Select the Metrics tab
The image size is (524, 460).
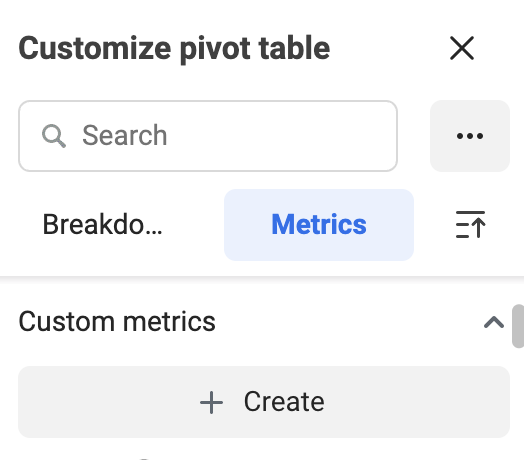click(319, 225)
